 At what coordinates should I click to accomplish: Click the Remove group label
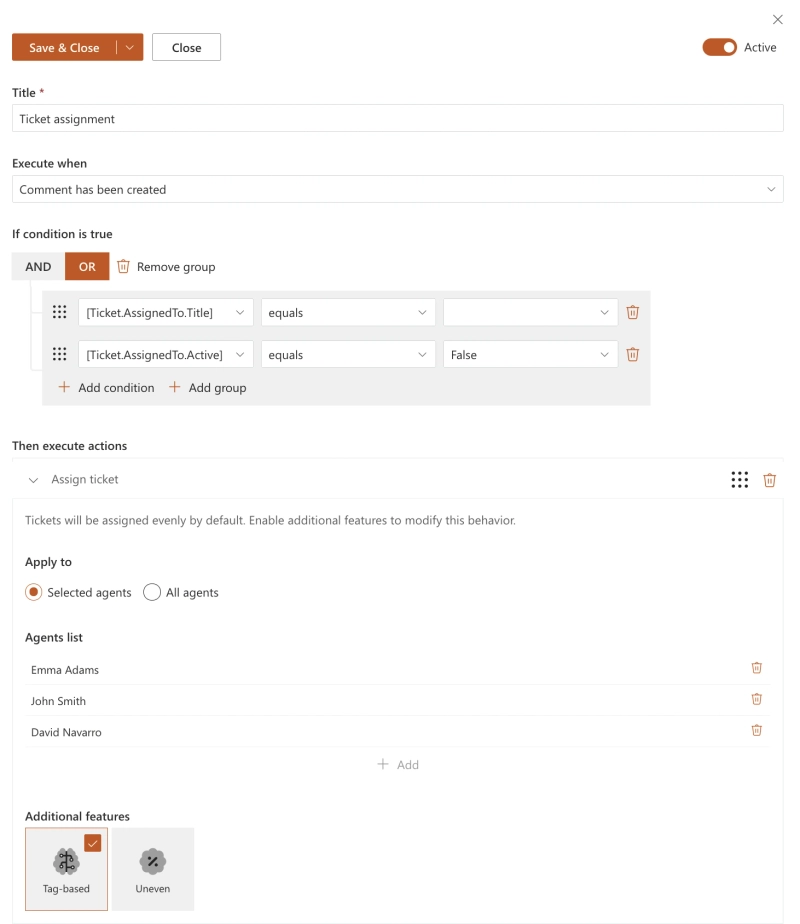176,267
